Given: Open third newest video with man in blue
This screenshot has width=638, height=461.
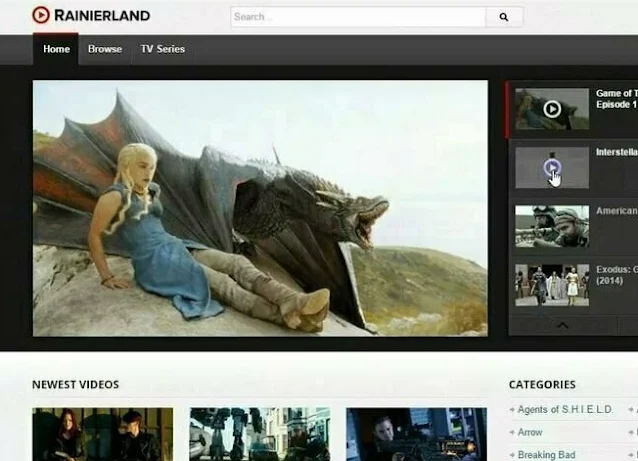Looking at the screenshot, I should (416, 434).
